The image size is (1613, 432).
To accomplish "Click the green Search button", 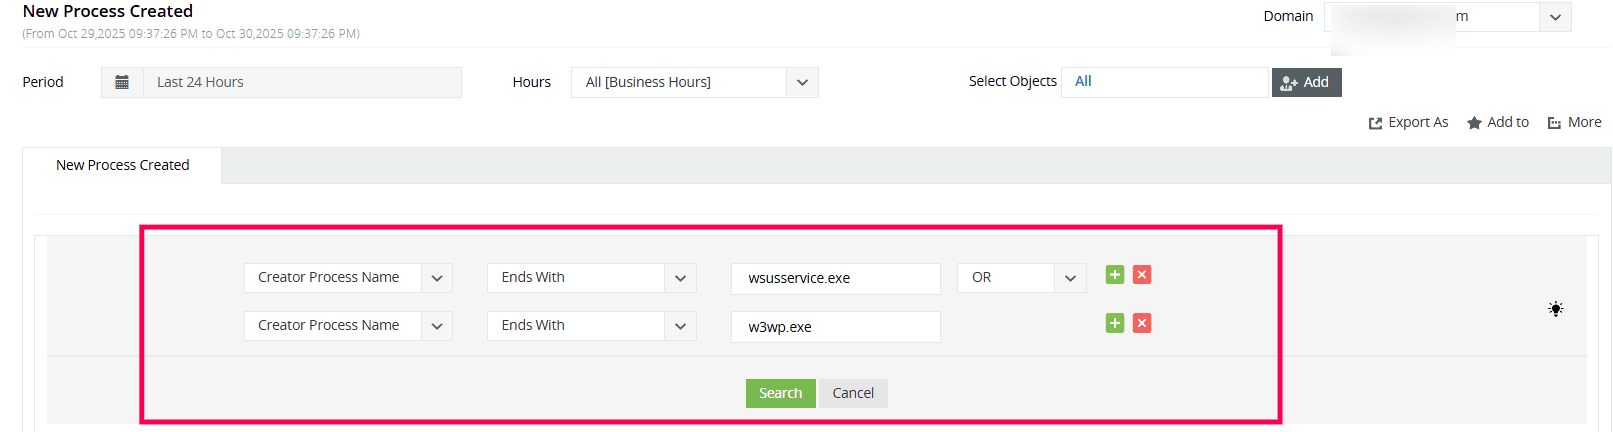I will click(780, 393).
